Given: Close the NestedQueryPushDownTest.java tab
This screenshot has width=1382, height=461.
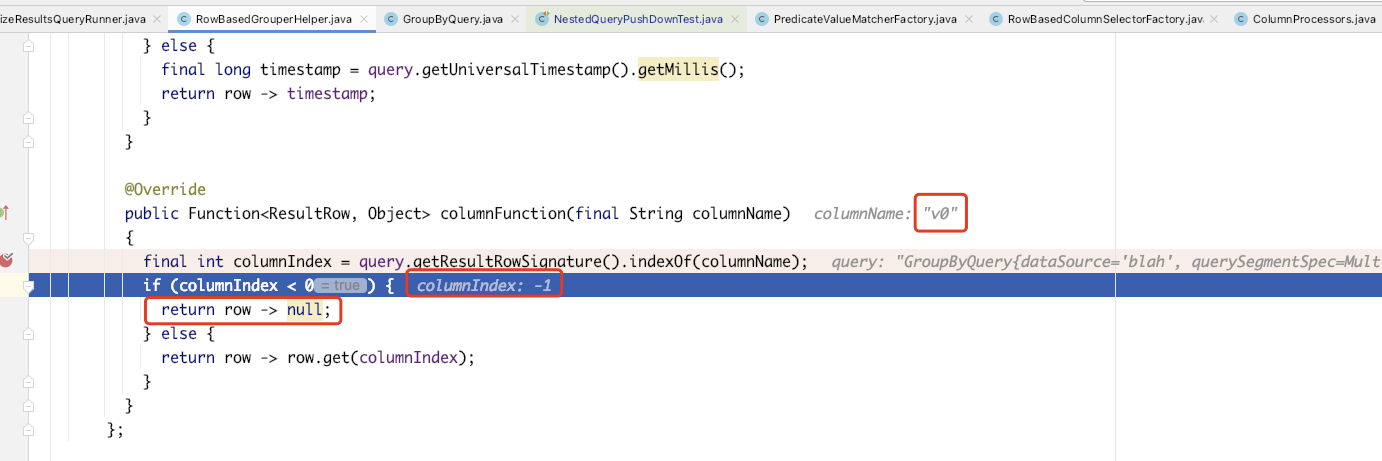Looking at the screenshot, I should [x=734, y=19].
